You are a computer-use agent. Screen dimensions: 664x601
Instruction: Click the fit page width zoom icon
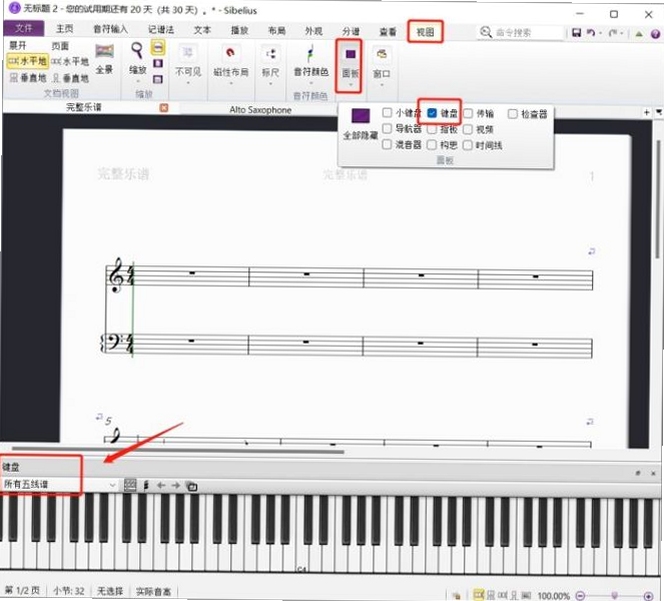tap(158, 47)
